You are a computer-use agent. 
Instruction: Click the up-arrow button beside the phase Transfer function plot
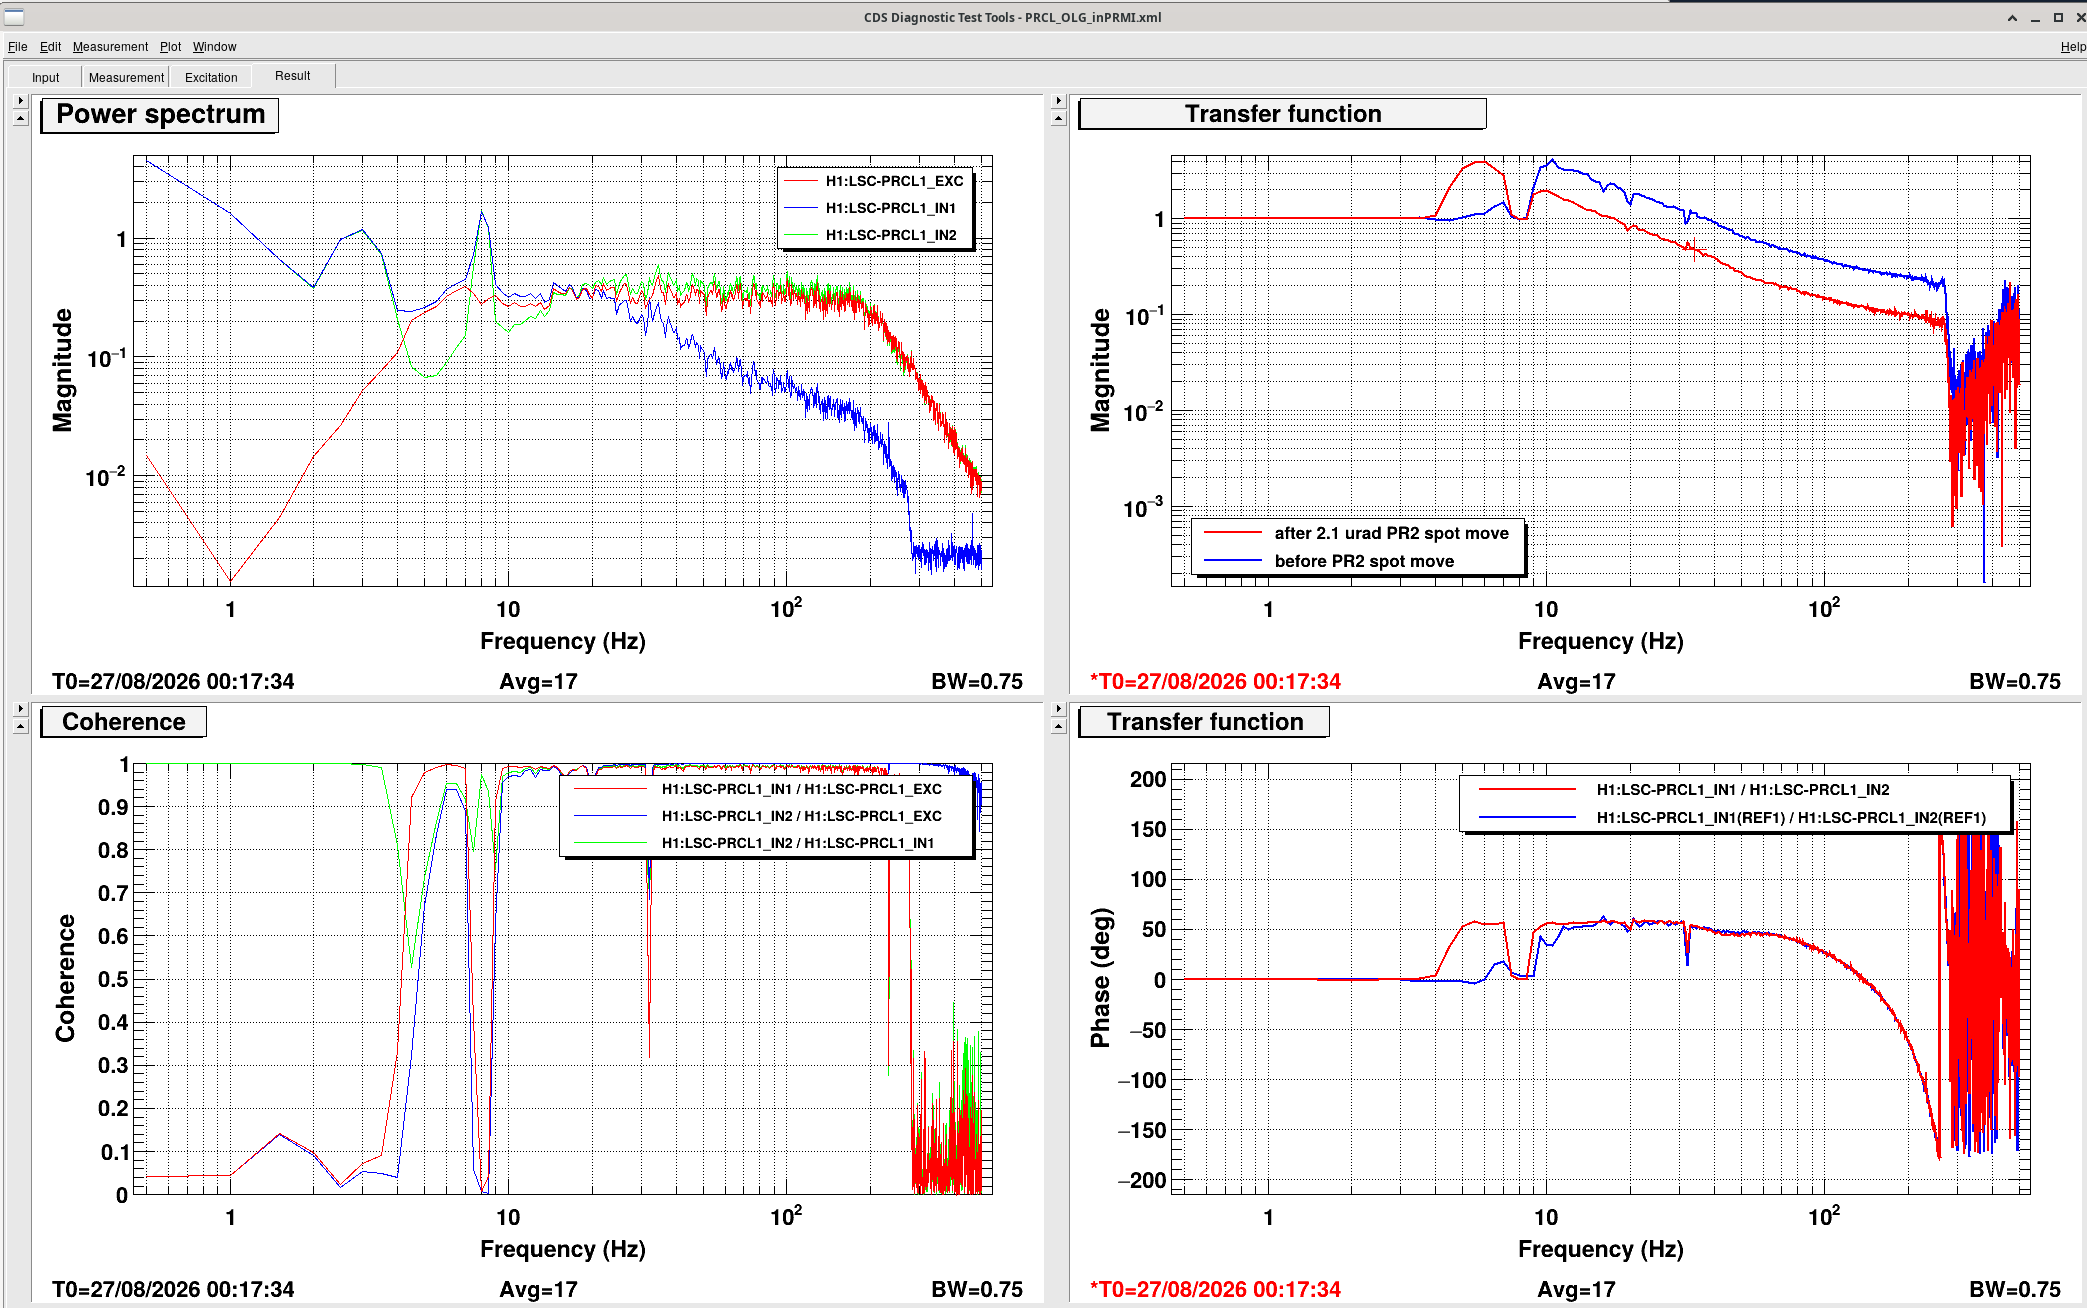(x=1059, y=727)
